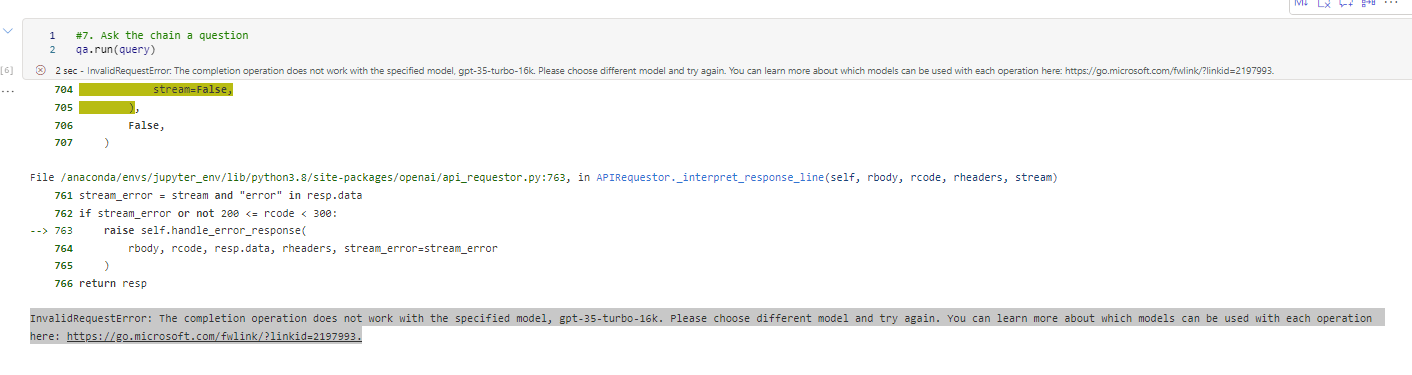
Task: Click the clear cell output icon
Action: coord(1324,3)
